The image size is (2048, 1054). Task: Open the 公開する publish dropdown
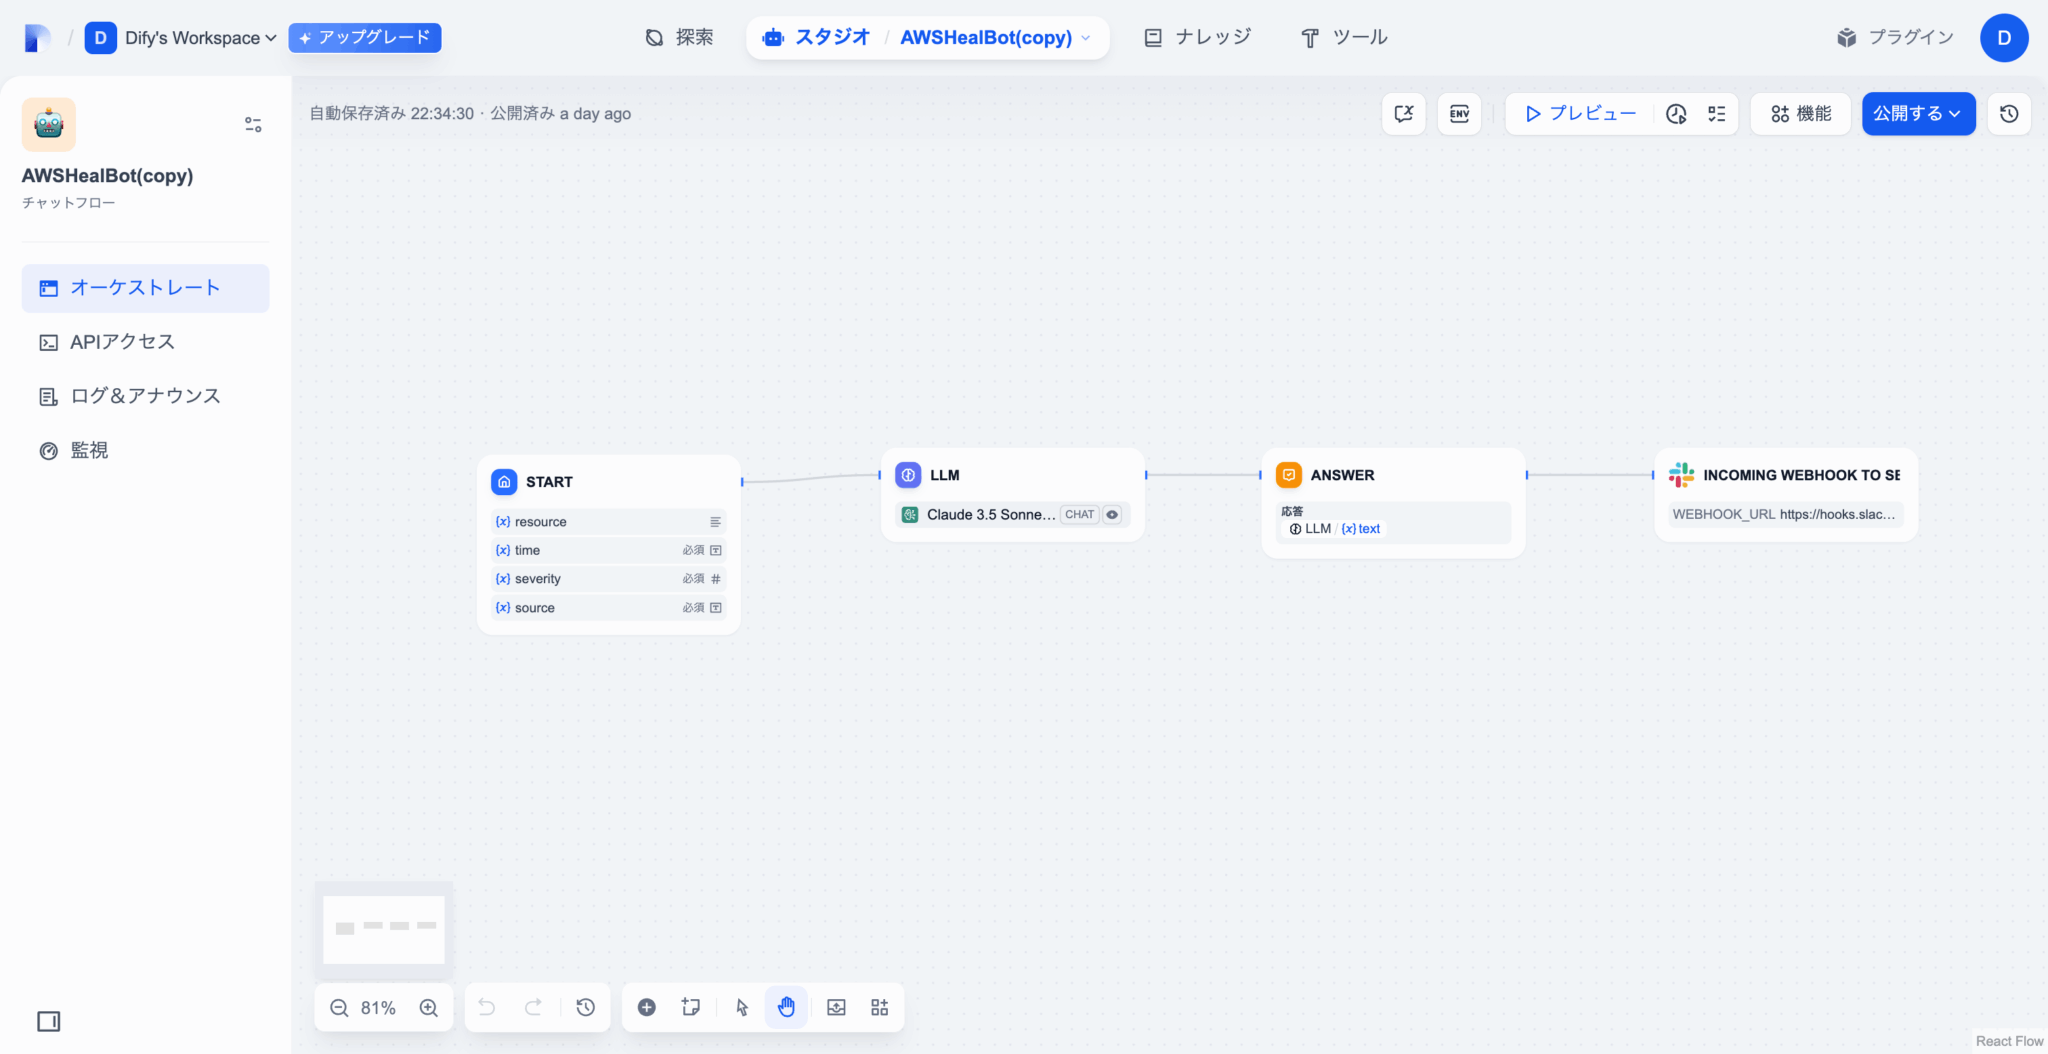(1917, 114)
